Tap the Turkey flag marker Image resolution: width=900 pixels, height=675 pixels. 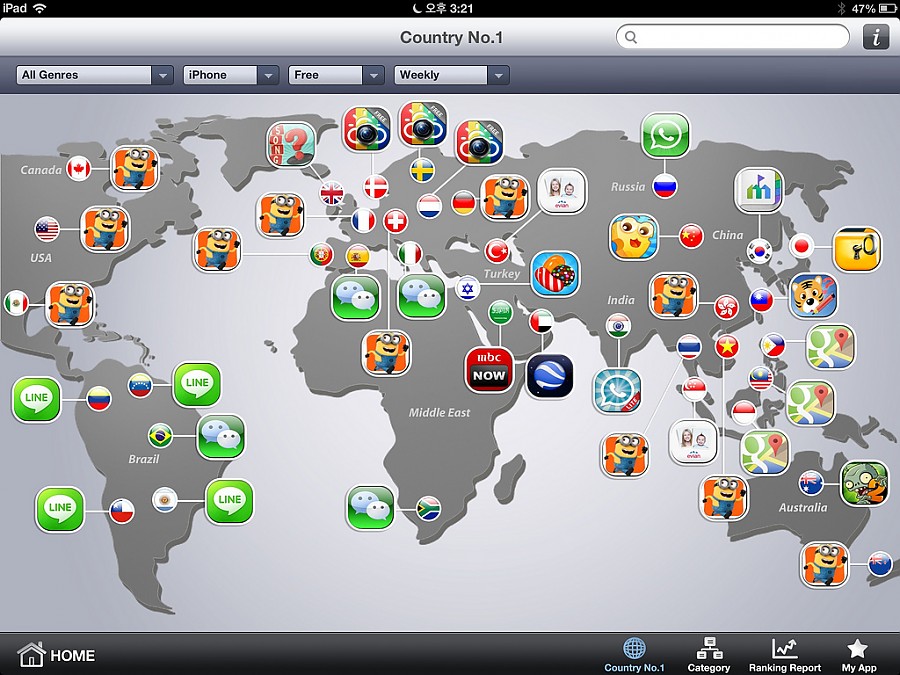pyautogui.click(x=497, y=251)
